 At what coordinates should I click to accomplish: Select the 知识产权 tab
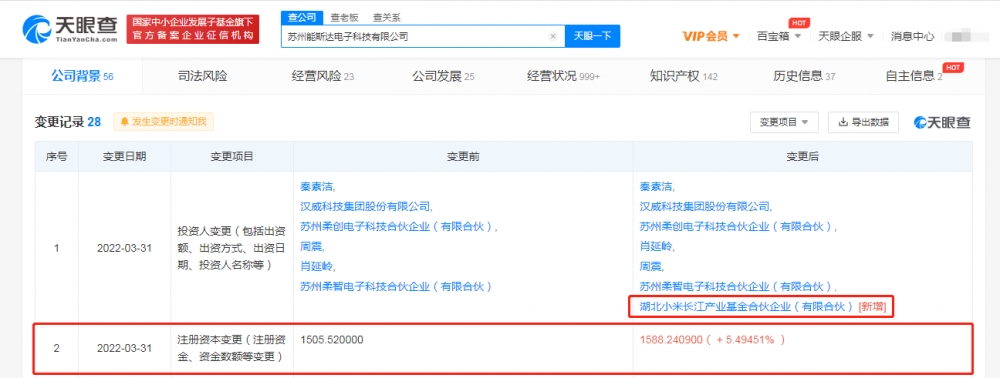684,76
